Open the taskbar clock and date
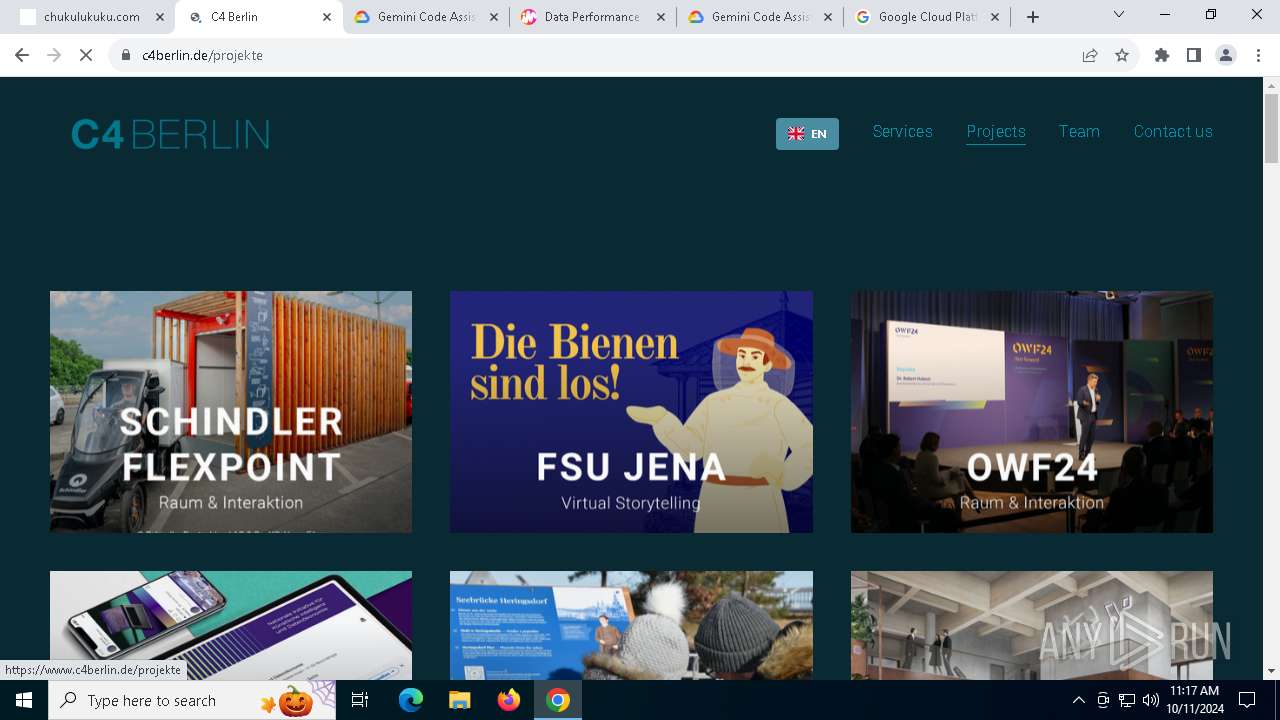 click(1194, 700)
